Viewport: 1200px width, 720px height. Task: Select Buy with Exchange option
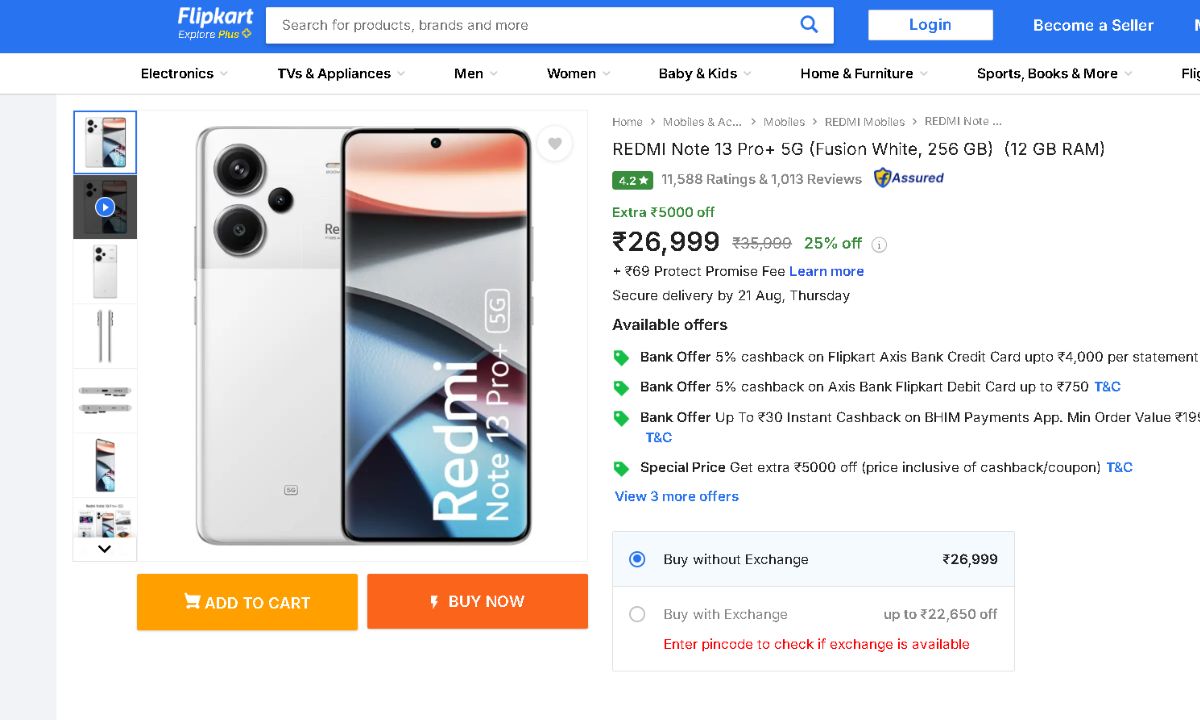(637, 614)
